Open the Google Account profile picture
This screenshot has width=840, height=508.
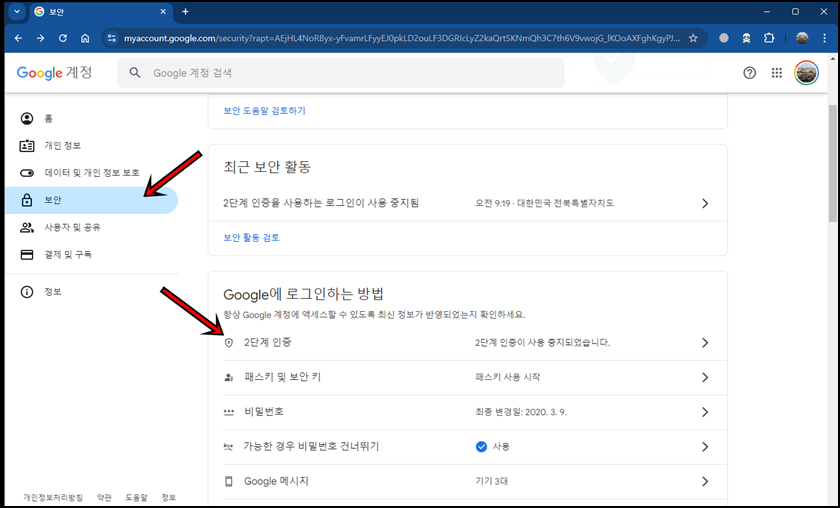[x=806, y=73]
